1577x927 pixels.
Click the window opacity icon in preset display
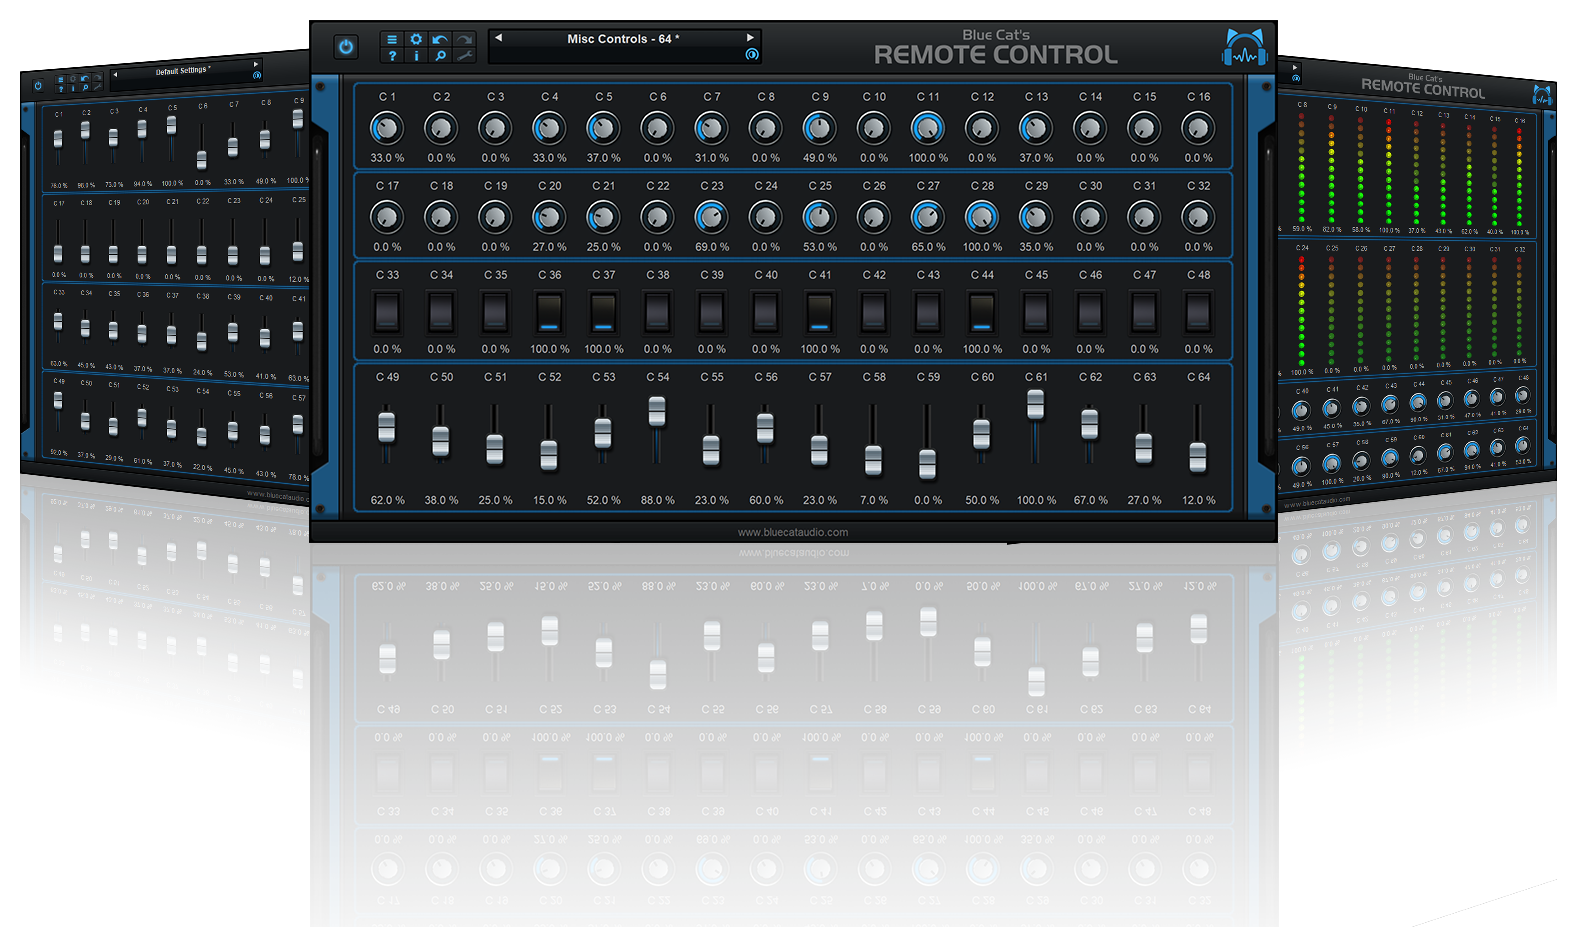pos(751,55)
